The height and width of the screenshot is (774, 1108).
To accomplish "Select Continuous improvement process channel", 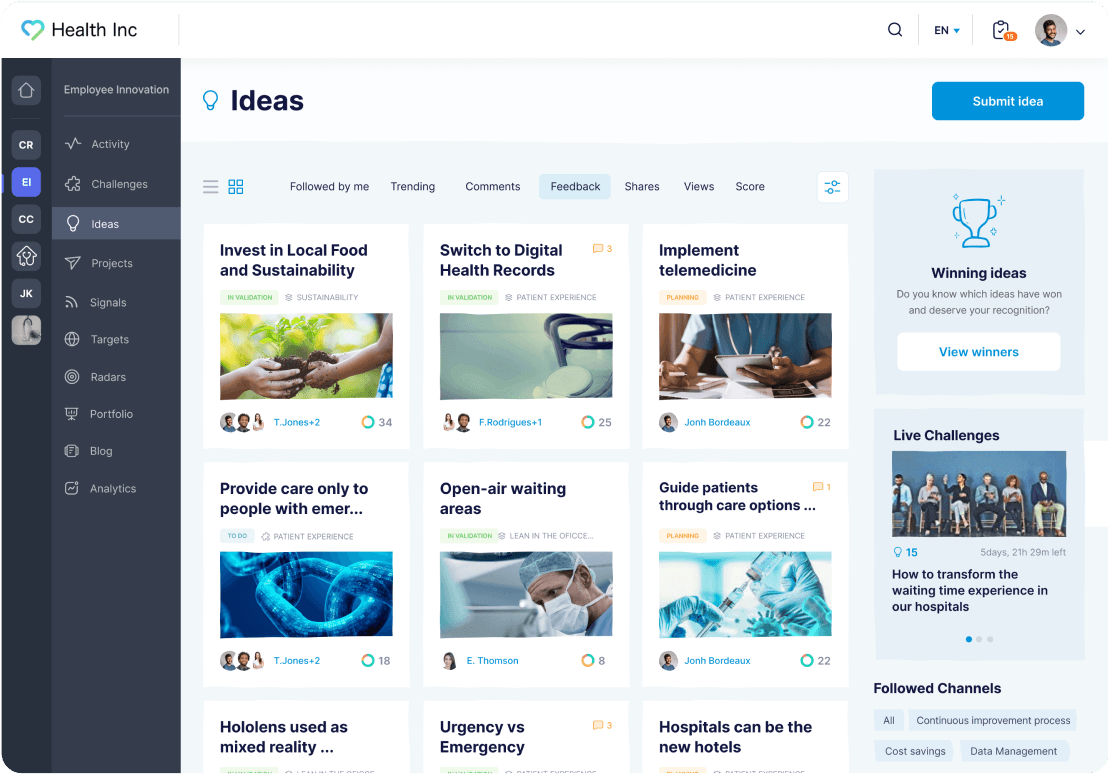I will (993, 720).
